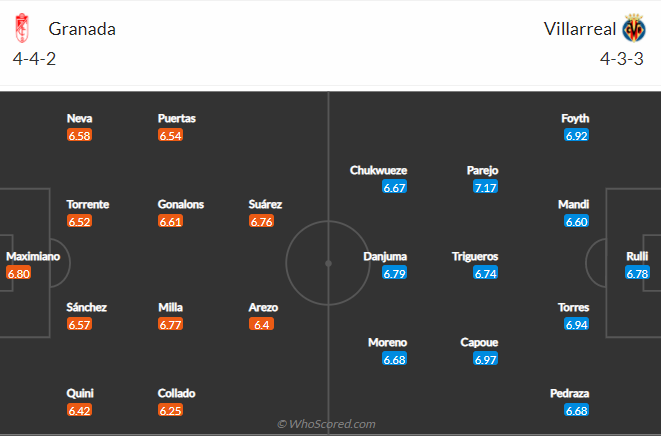Click player name Chukwueze
The width and height of the screenshot is (661, 436).
click(378, 170)
